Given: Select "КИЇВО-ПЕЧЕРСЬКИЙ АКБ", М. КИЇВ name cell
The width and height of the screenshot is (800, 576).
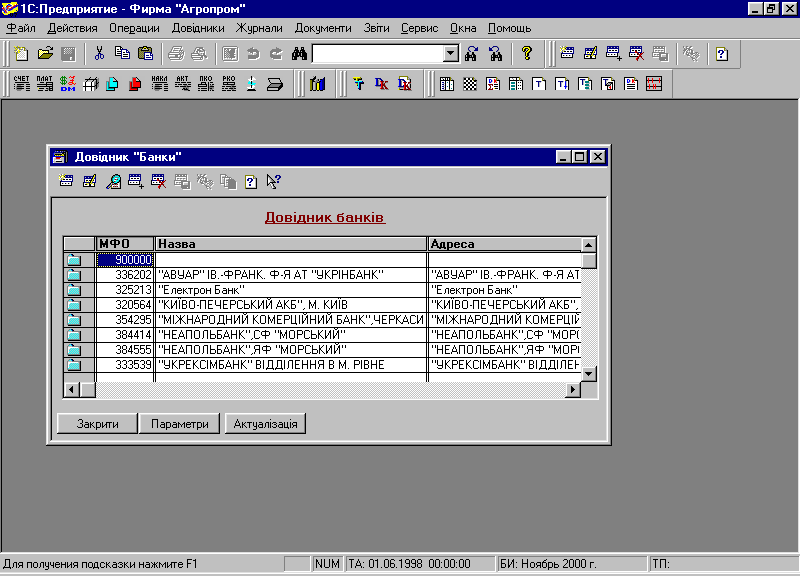Looking at the screenshot, I should pos(291,305).
